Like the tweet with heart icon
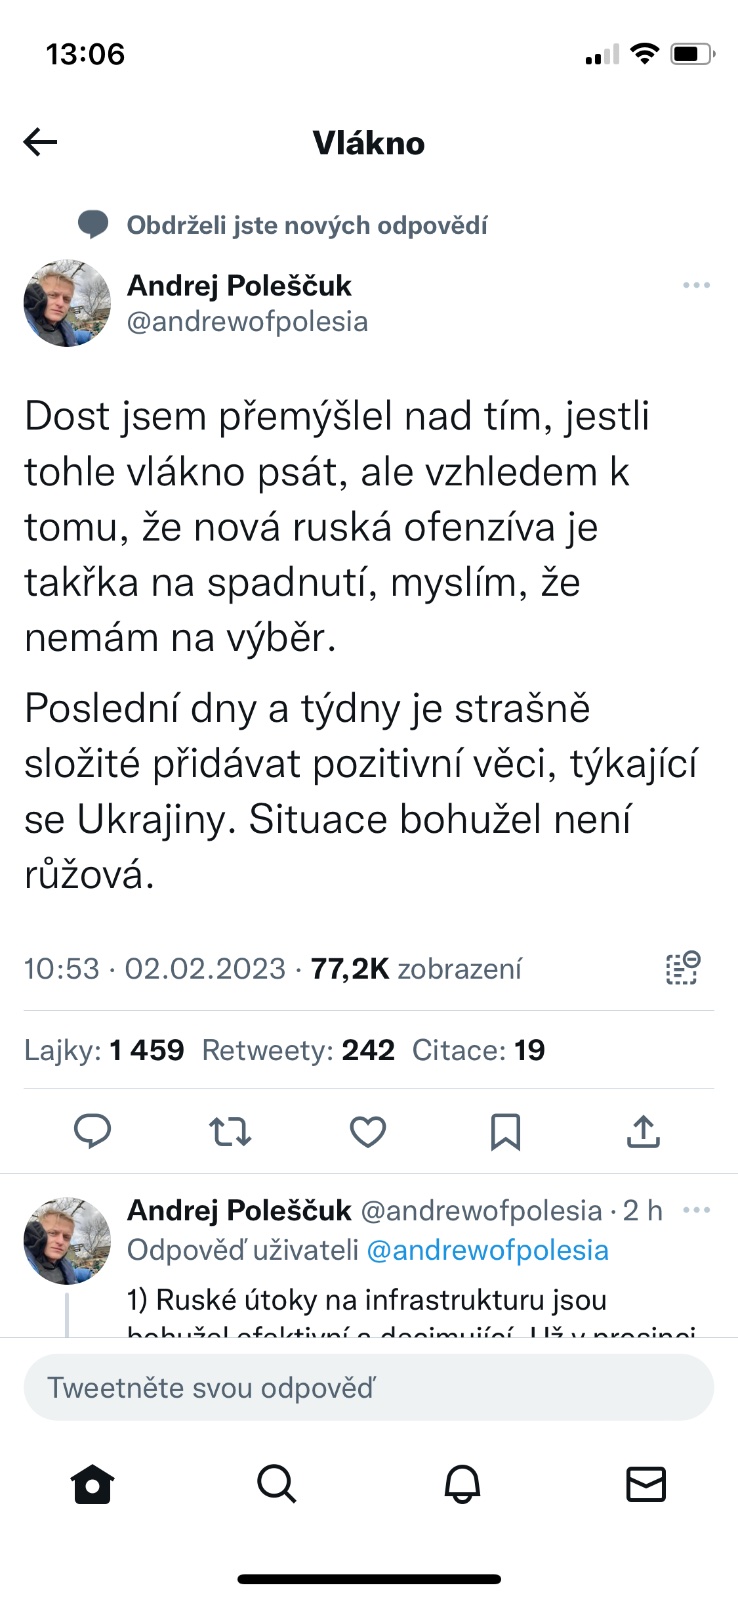 [x=368, y=1131]
